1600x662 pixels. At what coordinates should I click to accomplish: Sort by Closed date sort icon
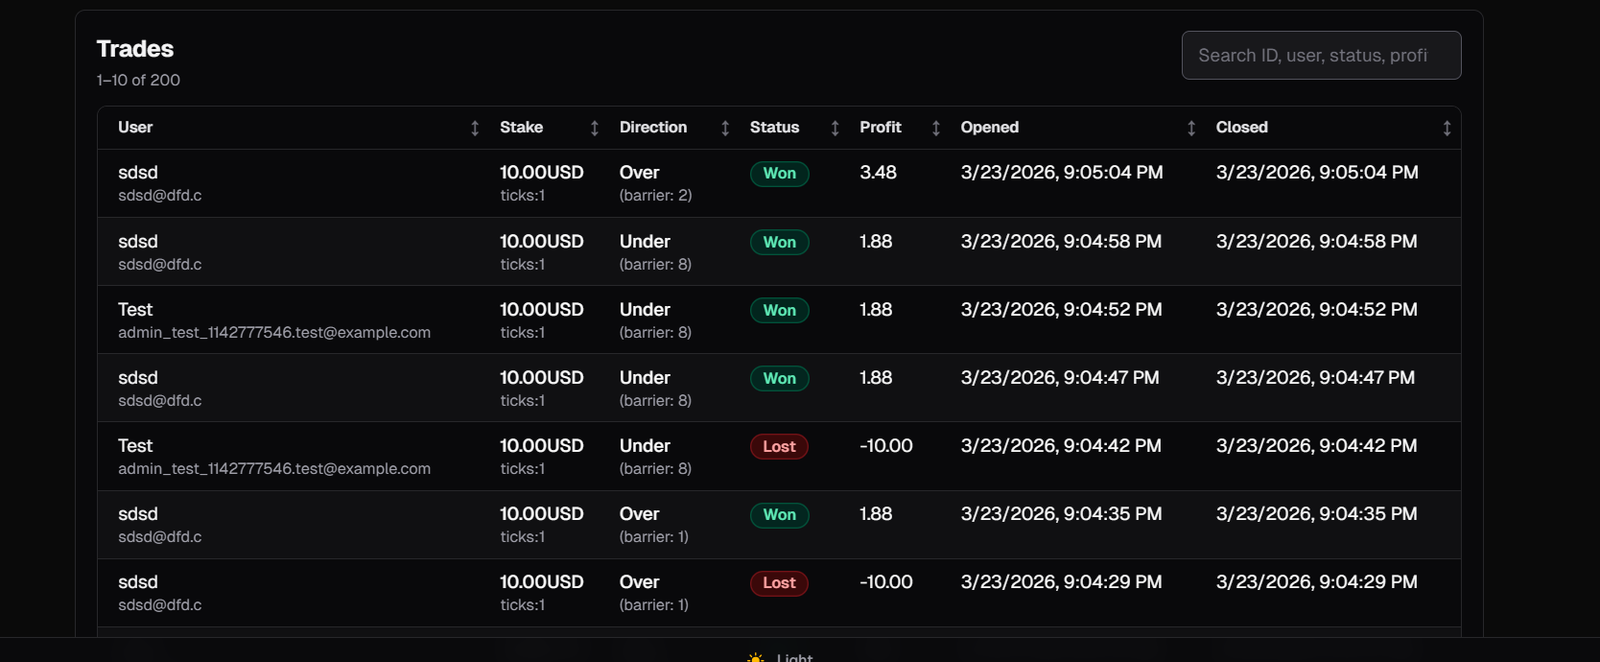click(x=1446, y=128)
